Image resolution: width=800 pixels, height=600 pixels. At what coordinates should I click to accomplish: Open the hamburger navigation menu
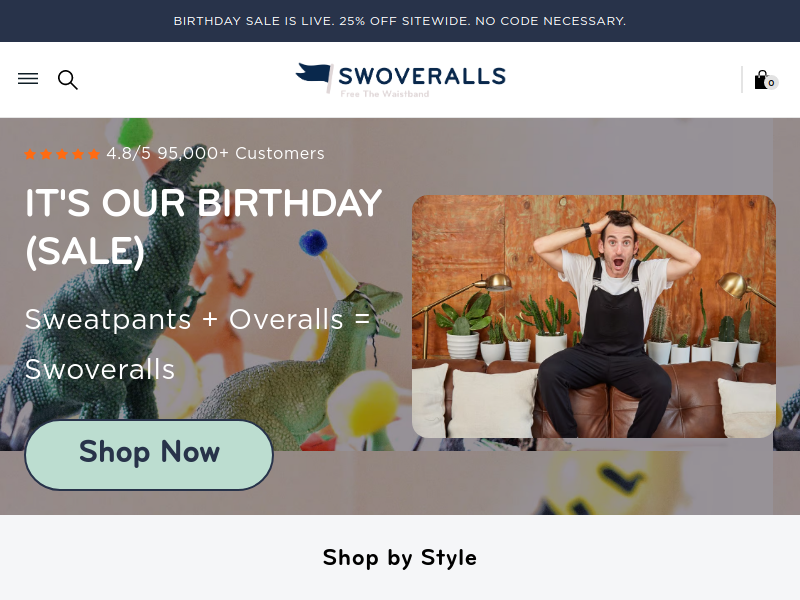(28, 79)
